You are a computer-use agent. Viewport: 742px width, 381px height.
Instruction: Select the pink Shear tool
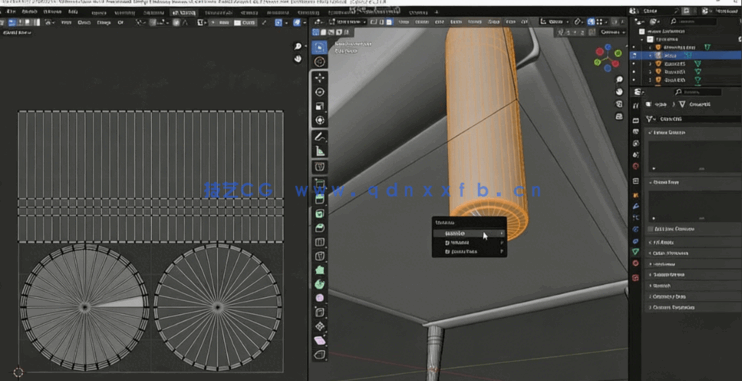point(319,341)
